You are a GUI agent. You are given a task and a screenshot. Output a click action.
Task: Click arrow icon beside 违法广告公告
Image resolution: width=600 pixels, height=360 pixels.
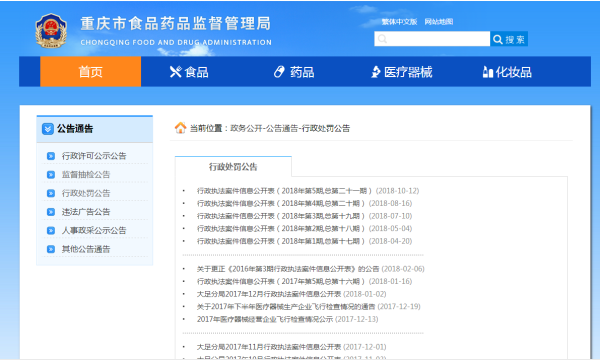tap(51, 212)
